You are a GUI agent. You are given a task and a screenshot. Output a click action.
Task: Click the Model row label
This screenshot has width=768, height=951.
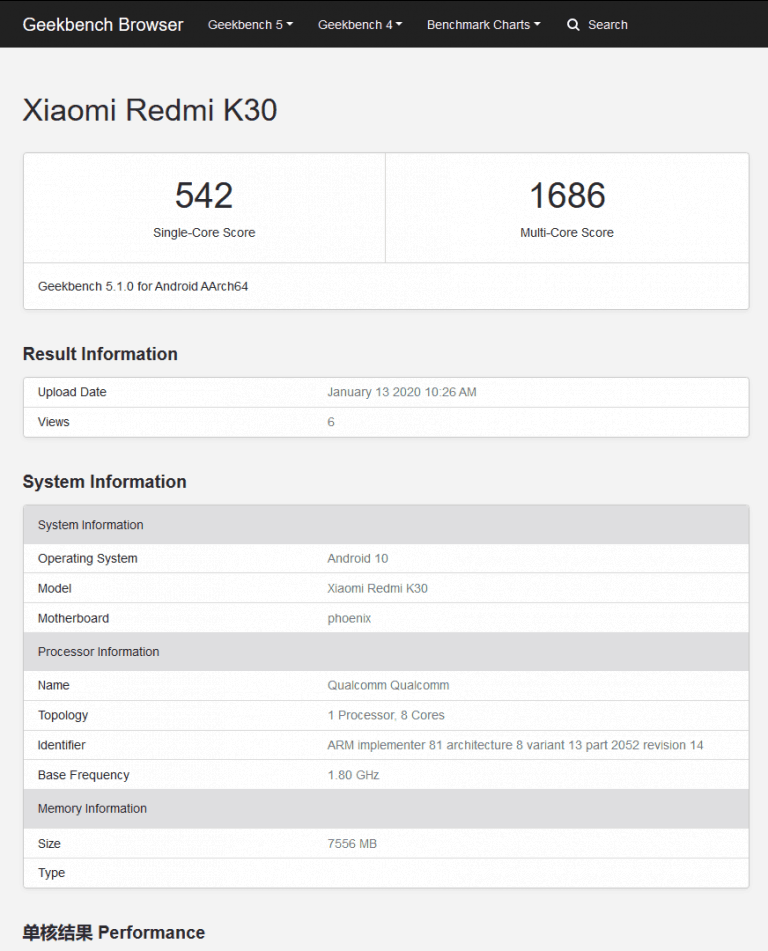pos(54,588)
